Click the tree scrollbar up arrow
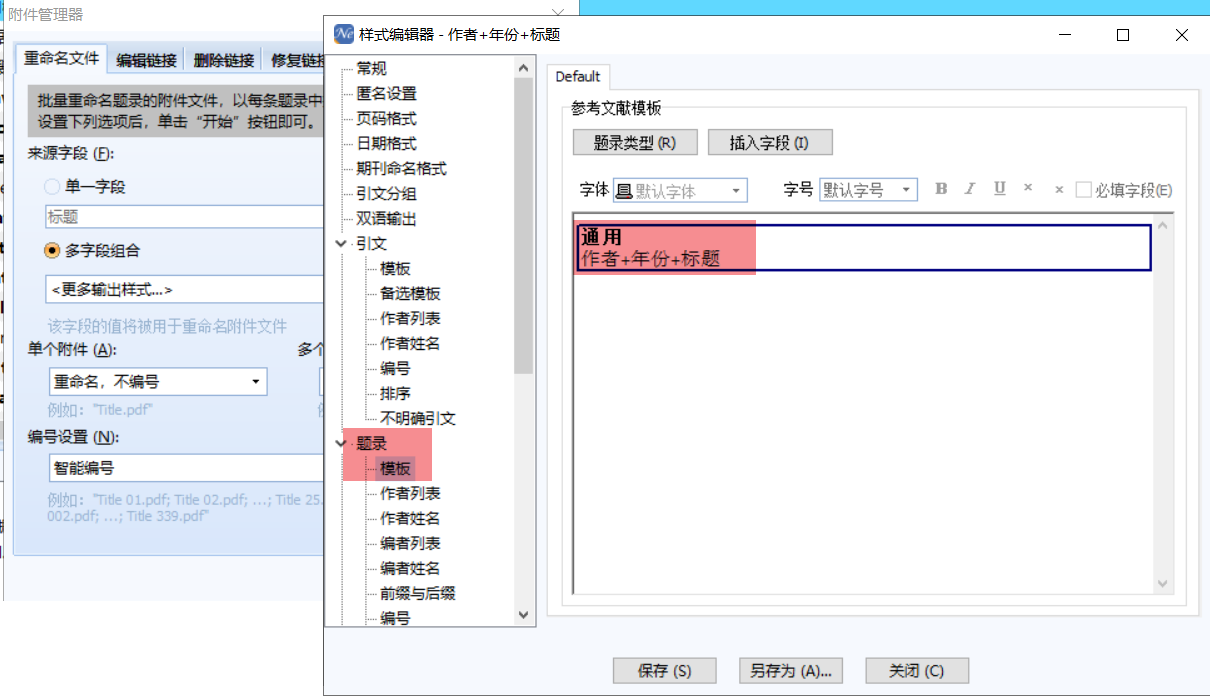The image size is (1210, 698). (x=525, y=67)
